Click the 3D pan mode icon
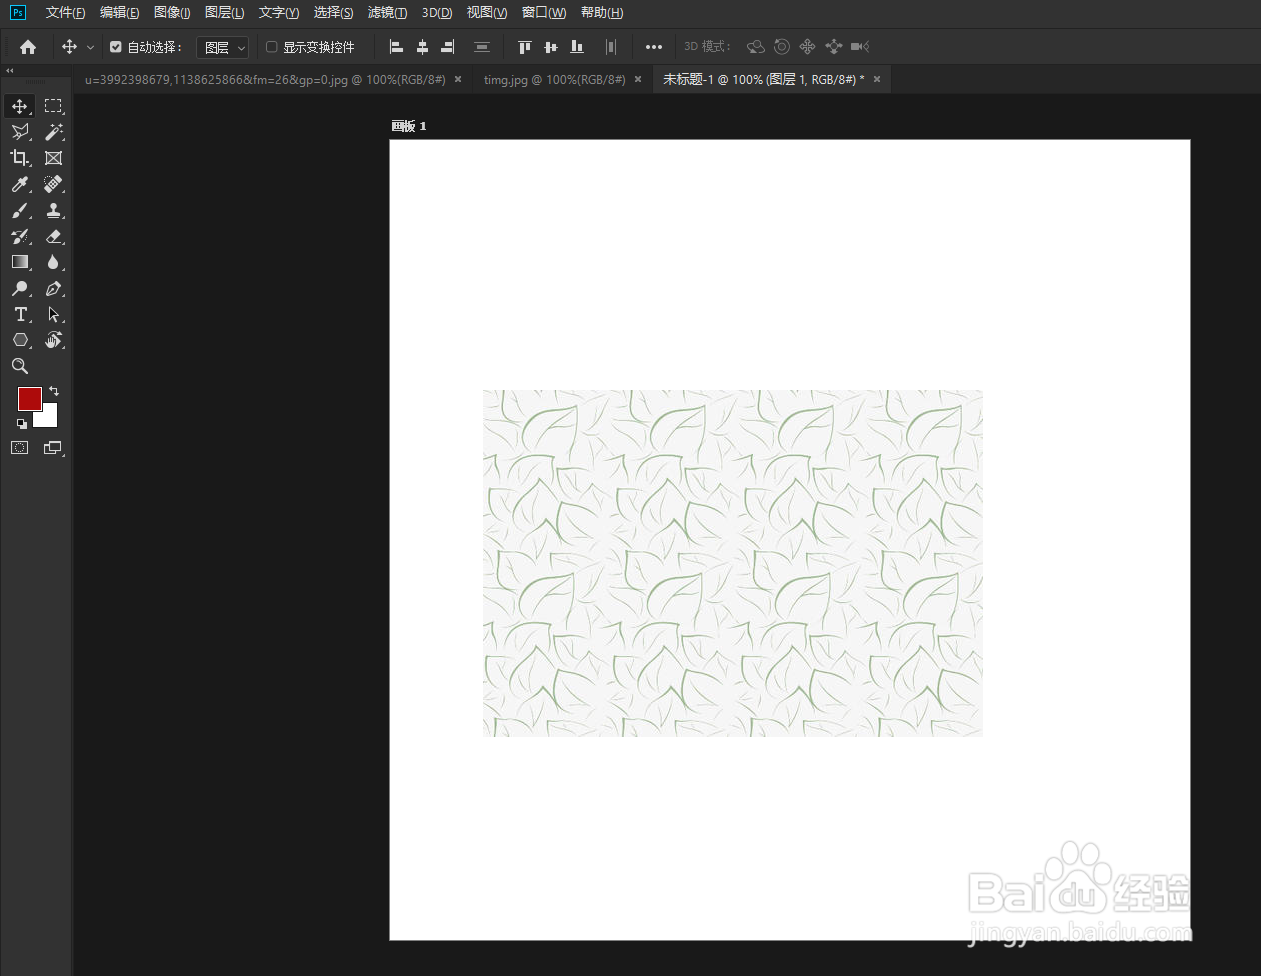 (807, 47)
